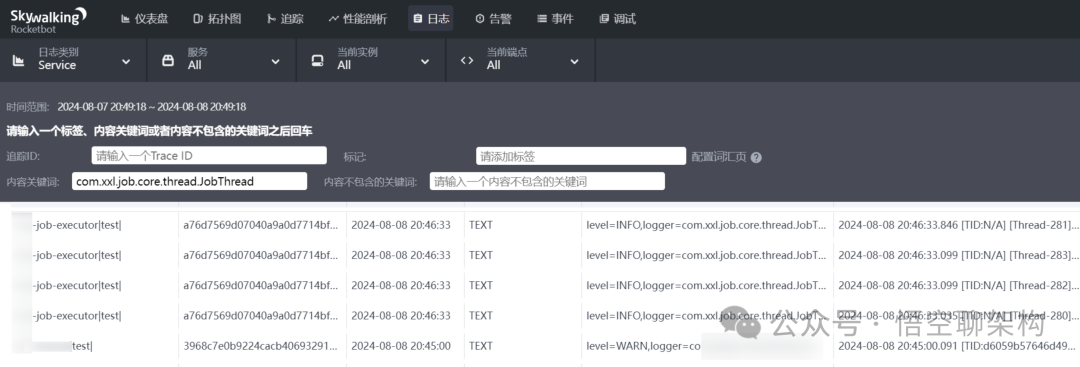Image resolution: width=1080 pixels, height=367 pixels.
Task: Focus the 请添加标签 tag input field
Action: coord(581,156)
